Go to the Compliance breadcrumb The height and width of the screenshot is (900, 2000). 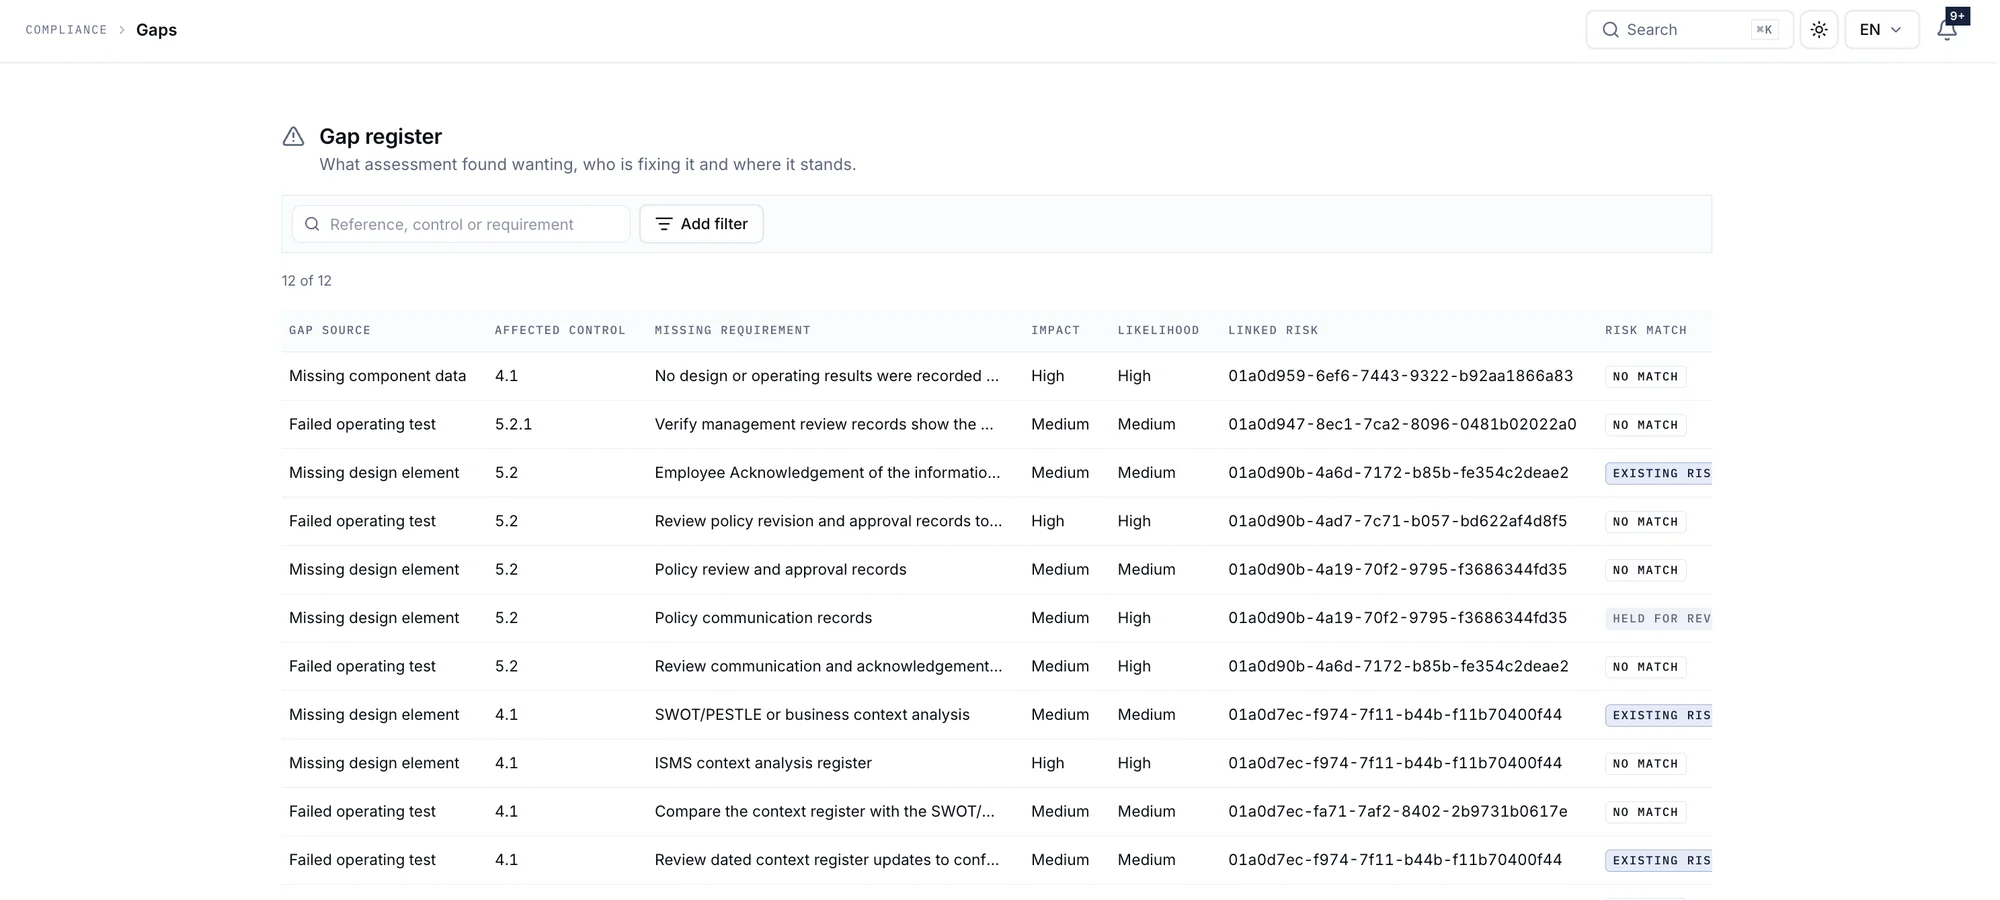[66, 30]
